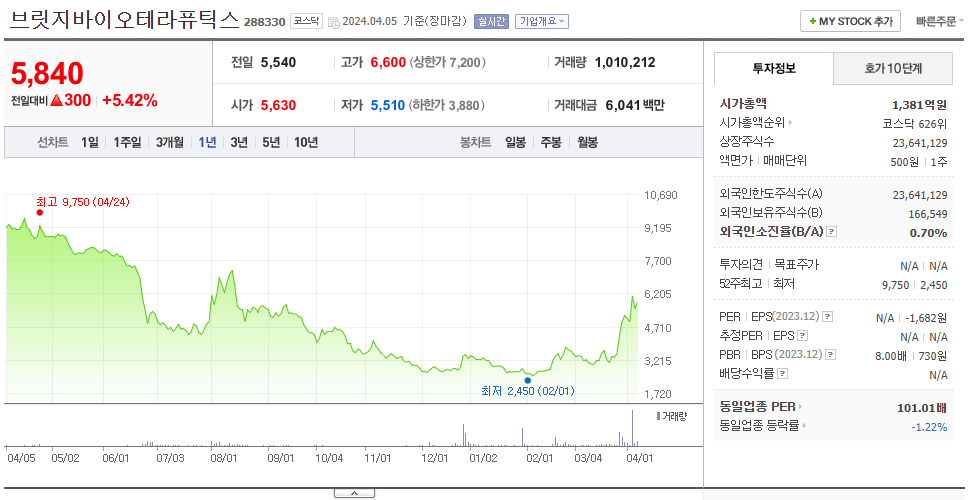
Task: Click help icon next to 외국인소진율(B/A)
Action: coord(832,232)
